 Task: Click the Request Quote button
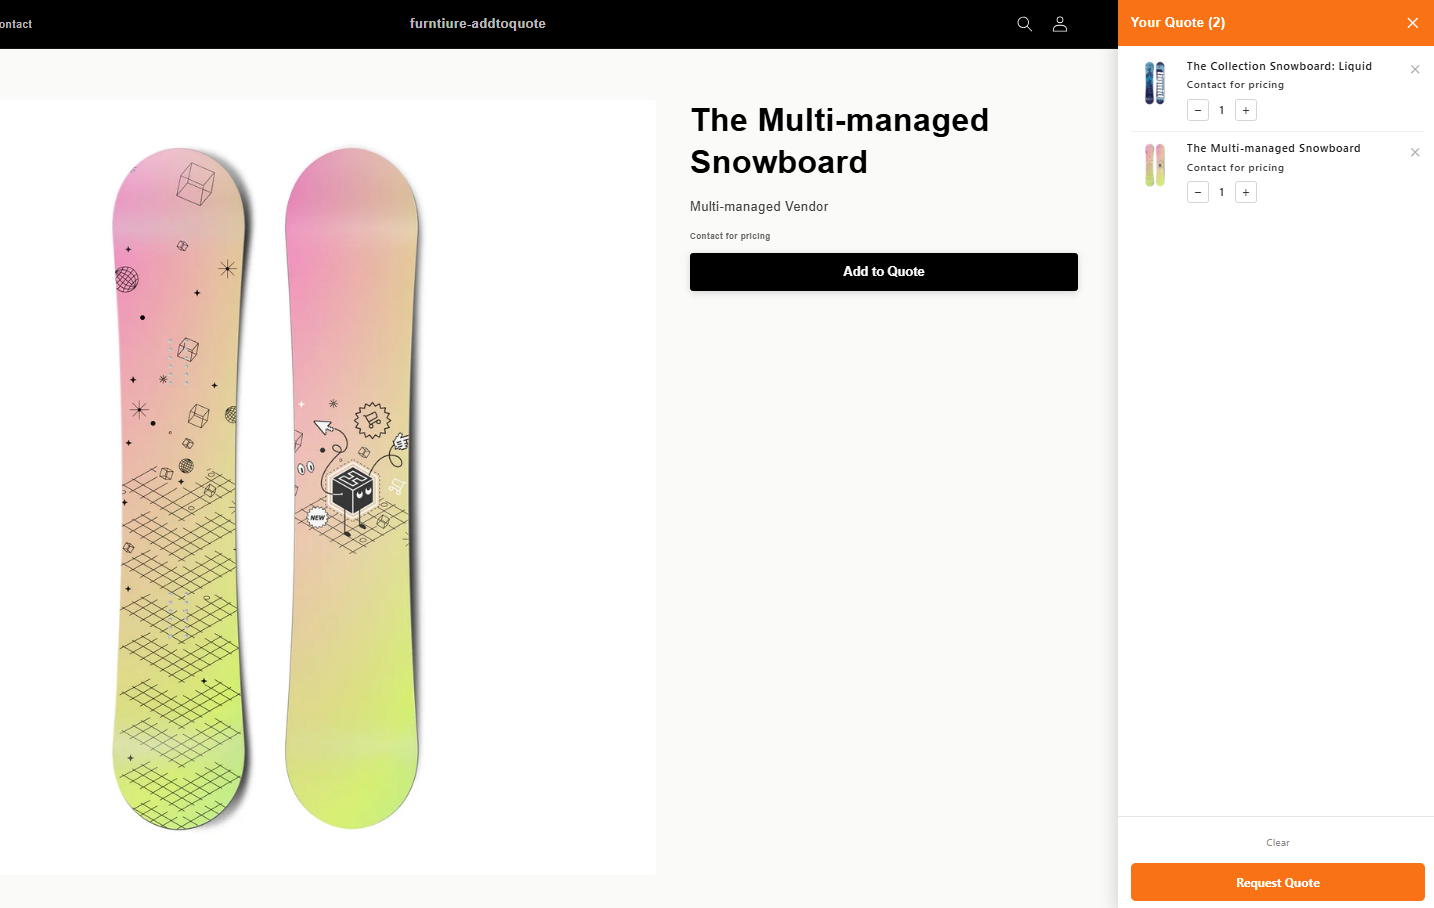[1277, 882]
